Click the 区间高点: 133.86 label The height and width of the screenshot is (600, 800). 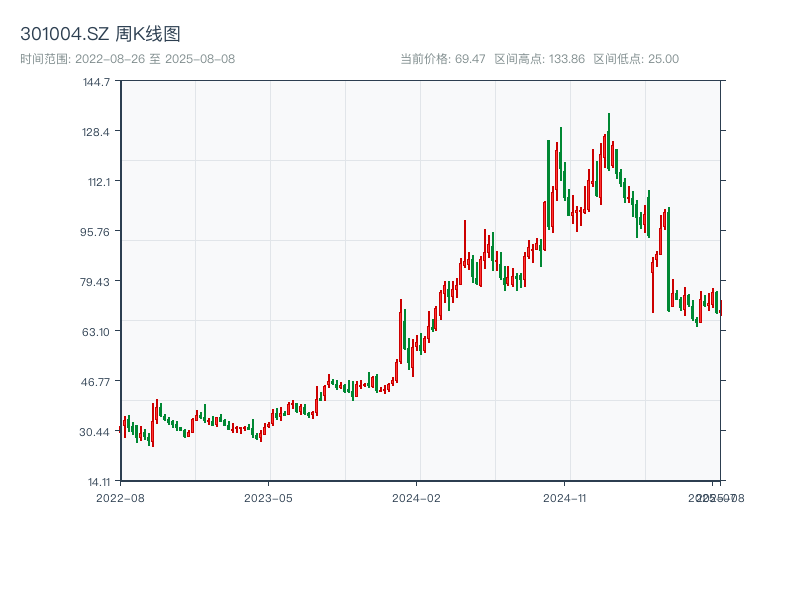point(540,59)
